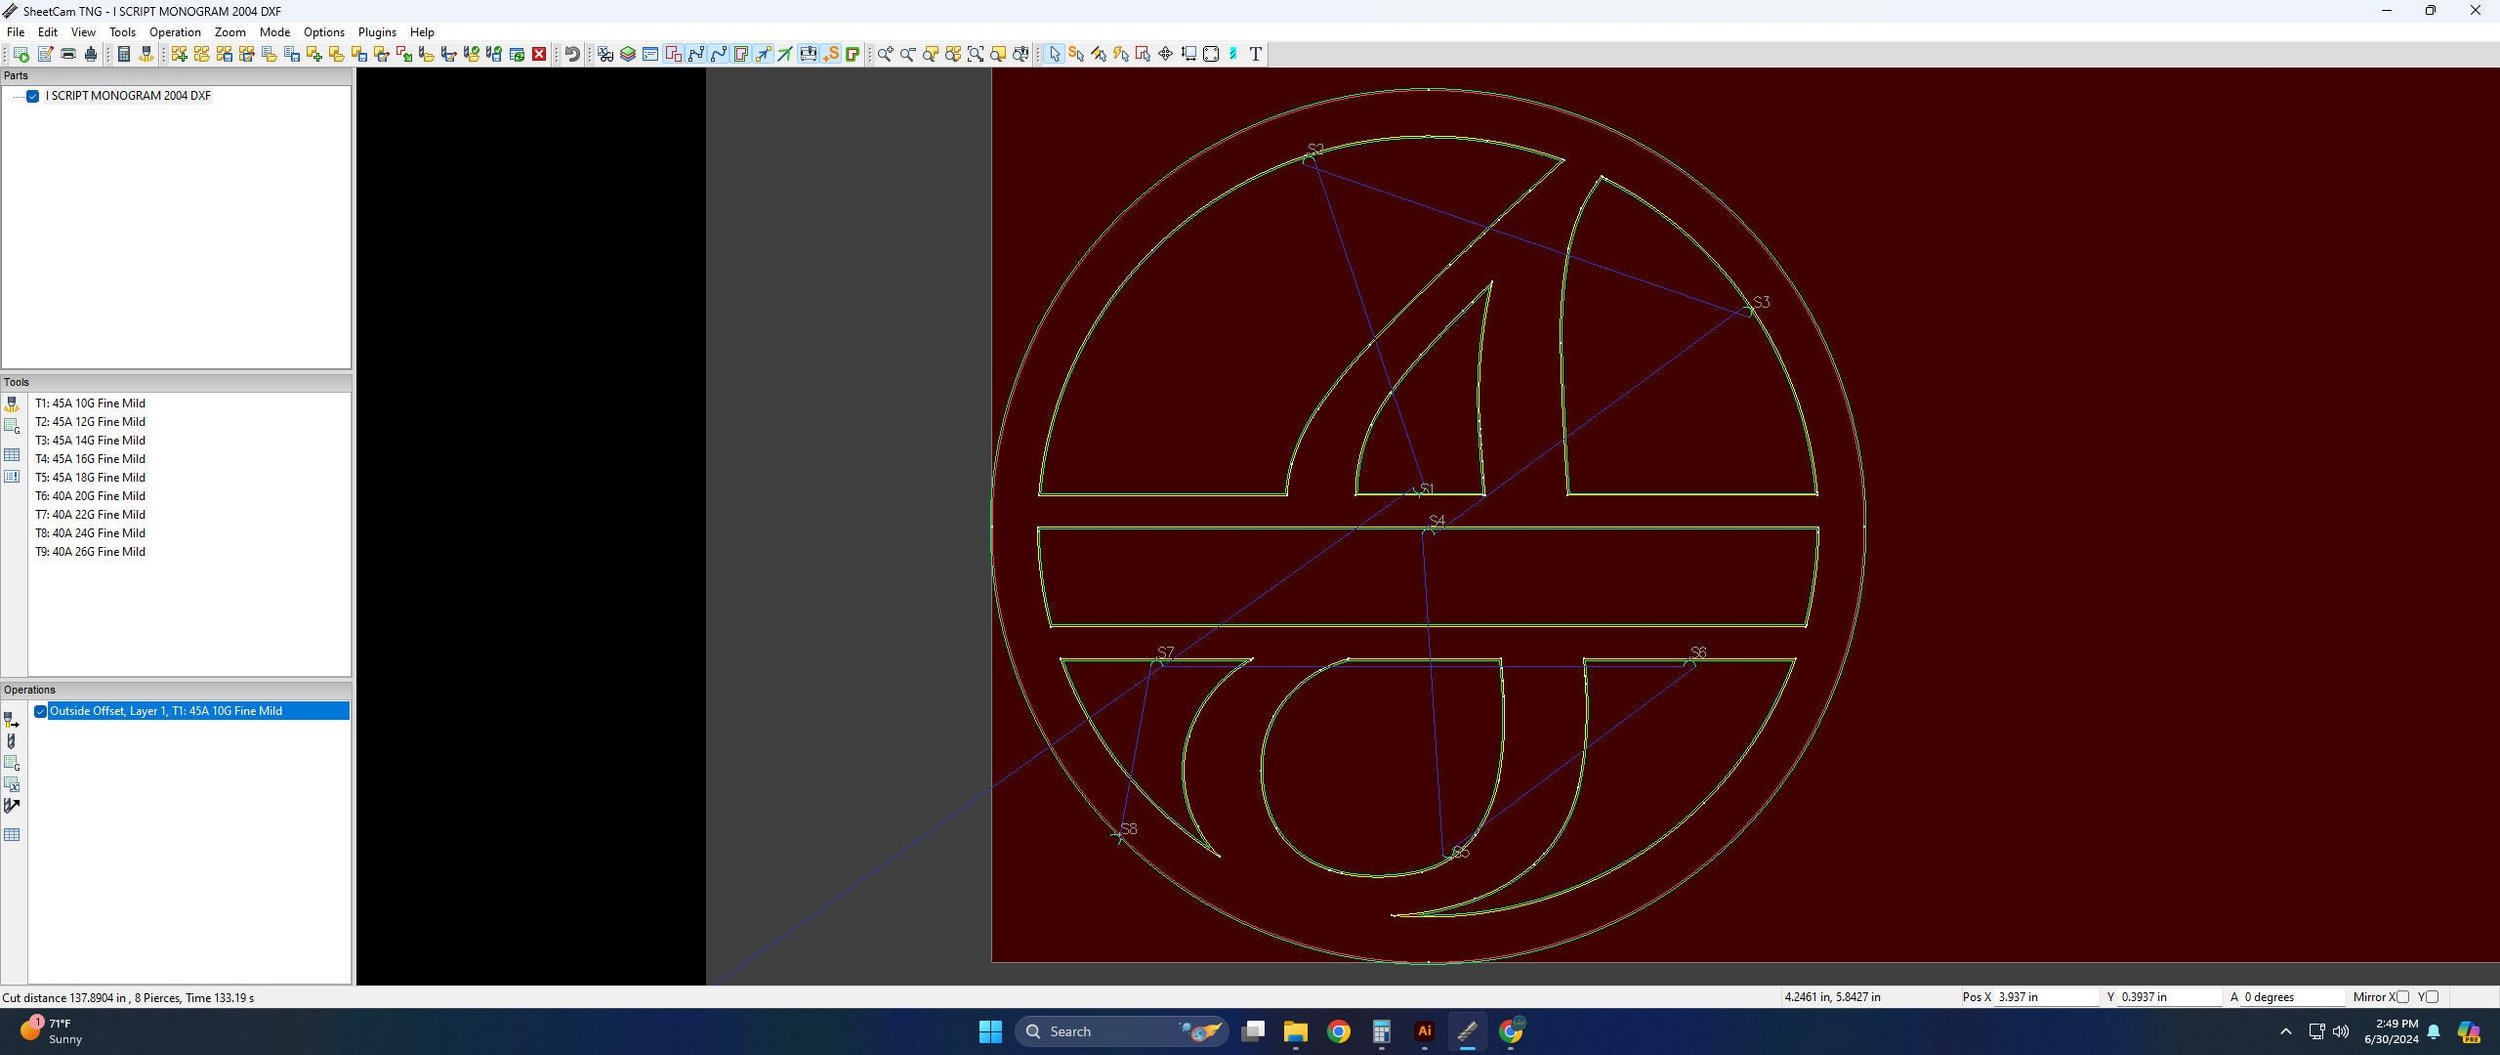The image size is (2500, 1055).
Task: Open the Operation menu
Action: [175, 32]
